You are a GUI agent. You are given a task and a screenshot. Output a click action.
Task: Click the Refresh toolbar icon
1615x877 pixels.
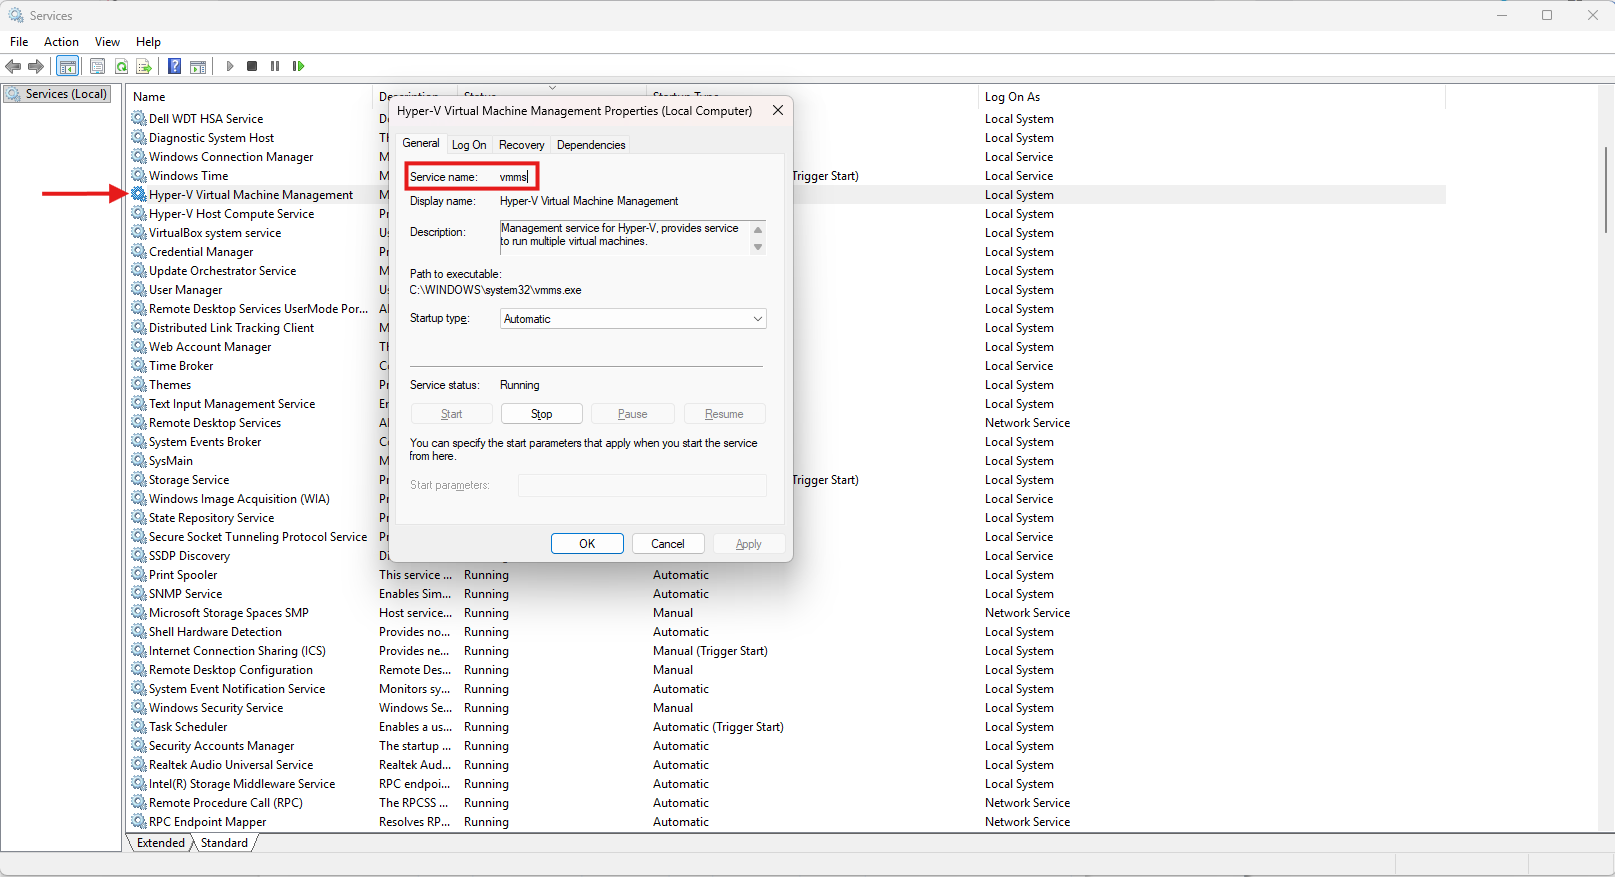(121, 66)
